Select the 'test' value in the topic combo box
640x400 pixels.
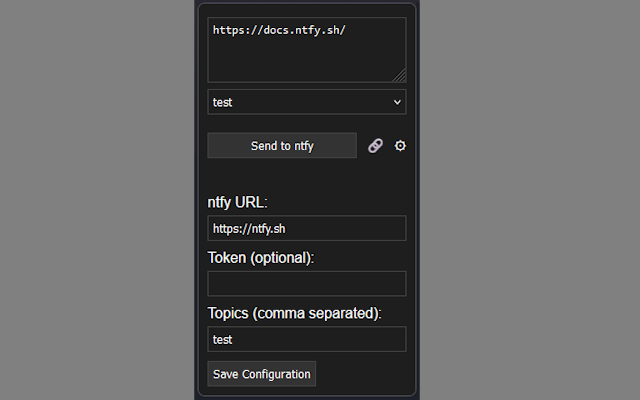pos(223,102)
